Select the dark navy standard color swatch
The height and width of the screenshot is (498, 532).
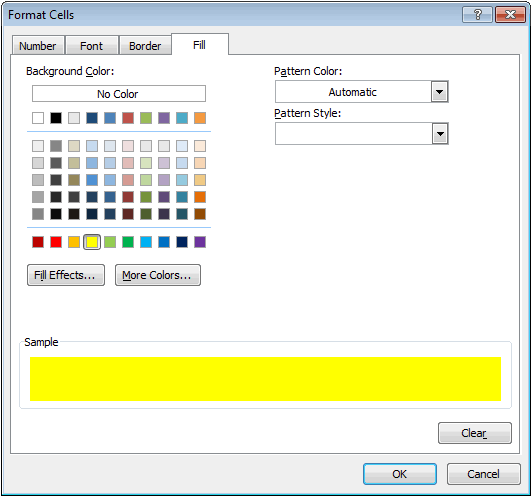[x=182, y=242]
